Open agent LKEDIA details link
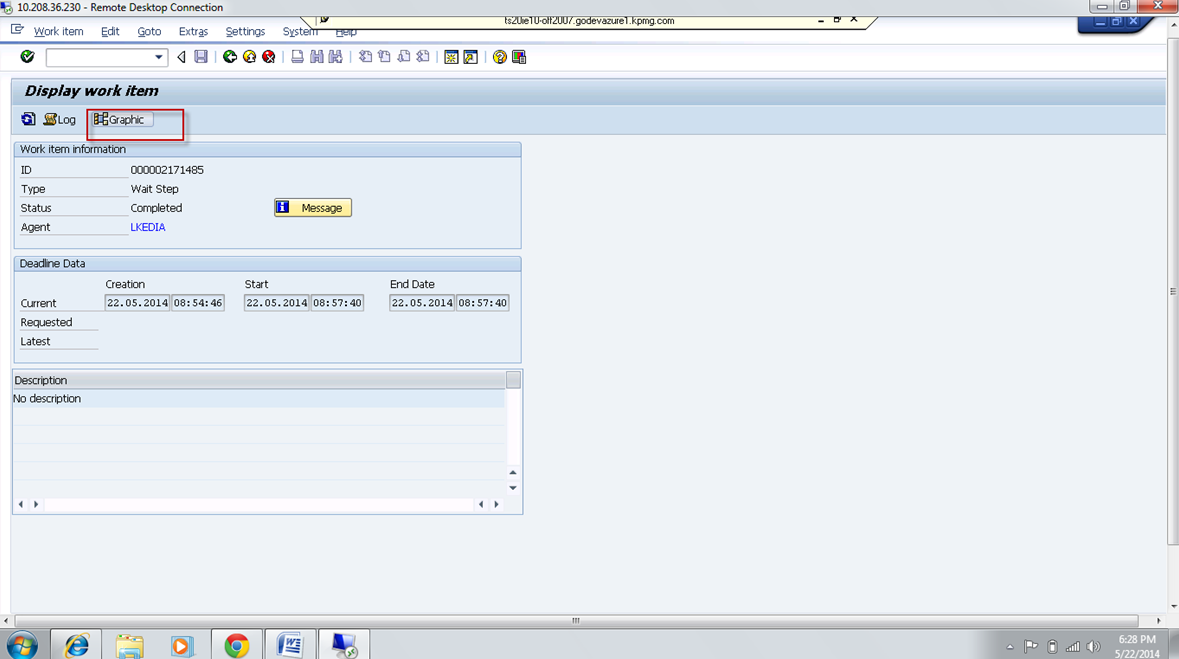Image resolution: width=1179 pixels, height=659 pixels. 147,227
